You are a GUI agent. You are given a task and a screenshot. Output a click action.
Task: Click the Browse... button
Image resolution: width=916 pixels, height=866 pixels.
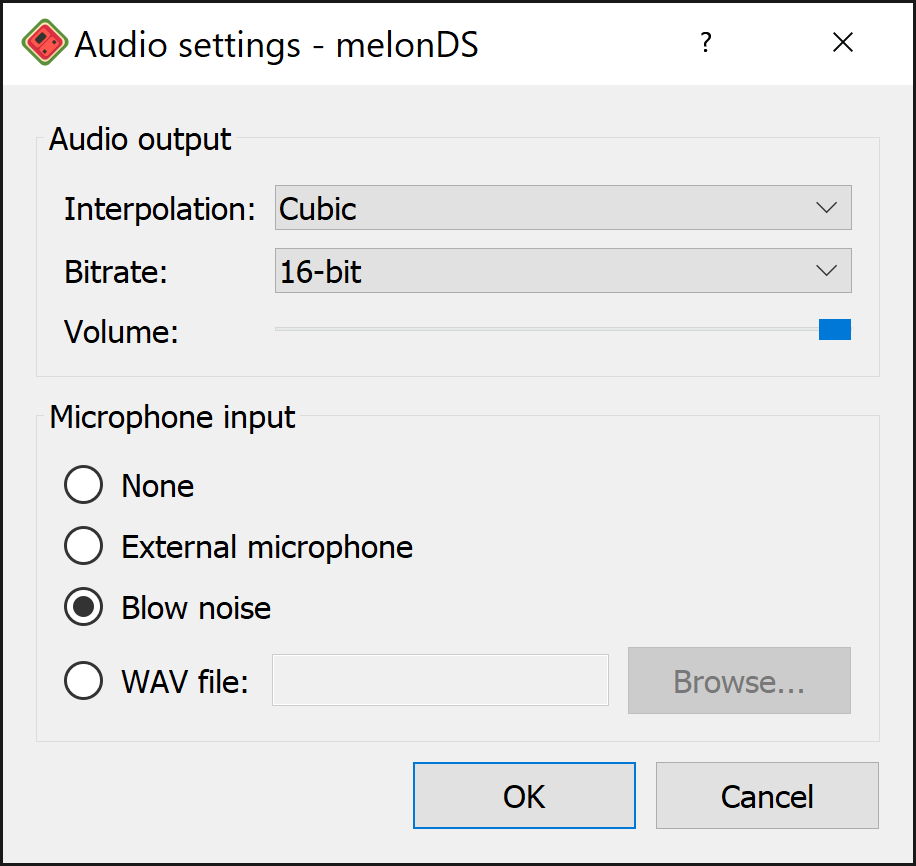coord(739,680)
